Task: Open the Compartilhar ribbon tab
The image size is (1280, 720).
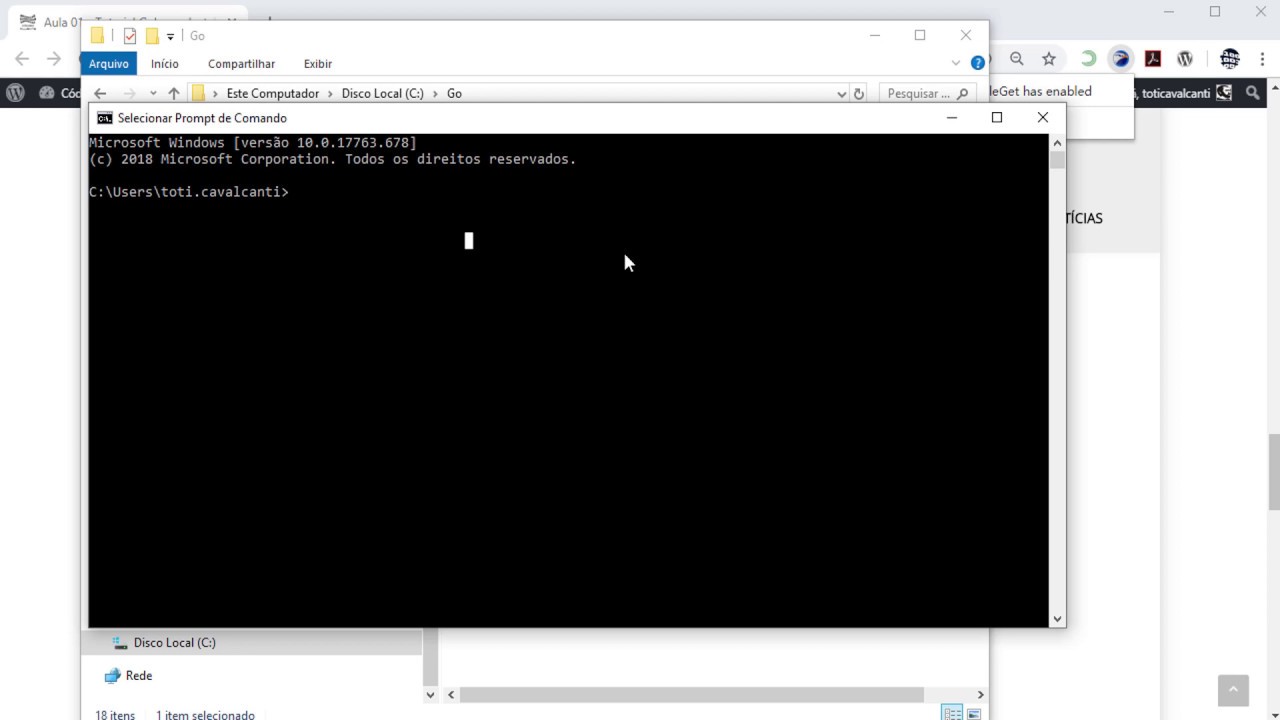Action: [x=241, y=63]
